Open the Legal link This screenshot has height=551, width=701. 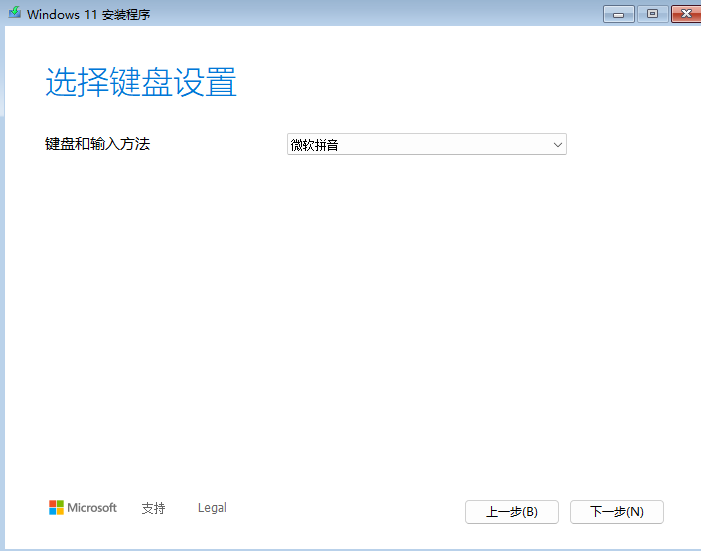click(x=212, y=508)
